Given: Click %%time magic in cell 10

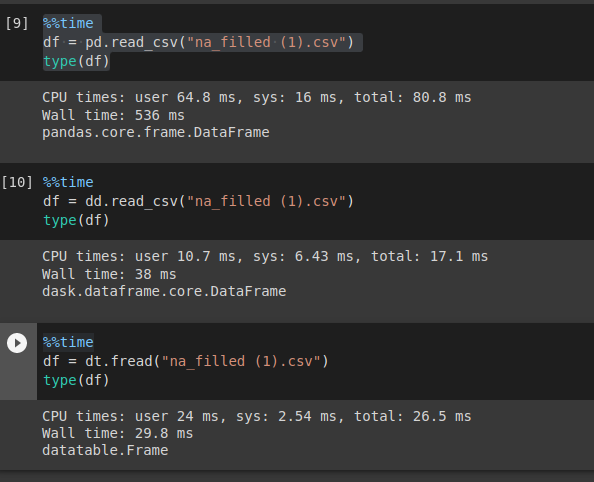Looking at the screenshot, I should point(68,182).
